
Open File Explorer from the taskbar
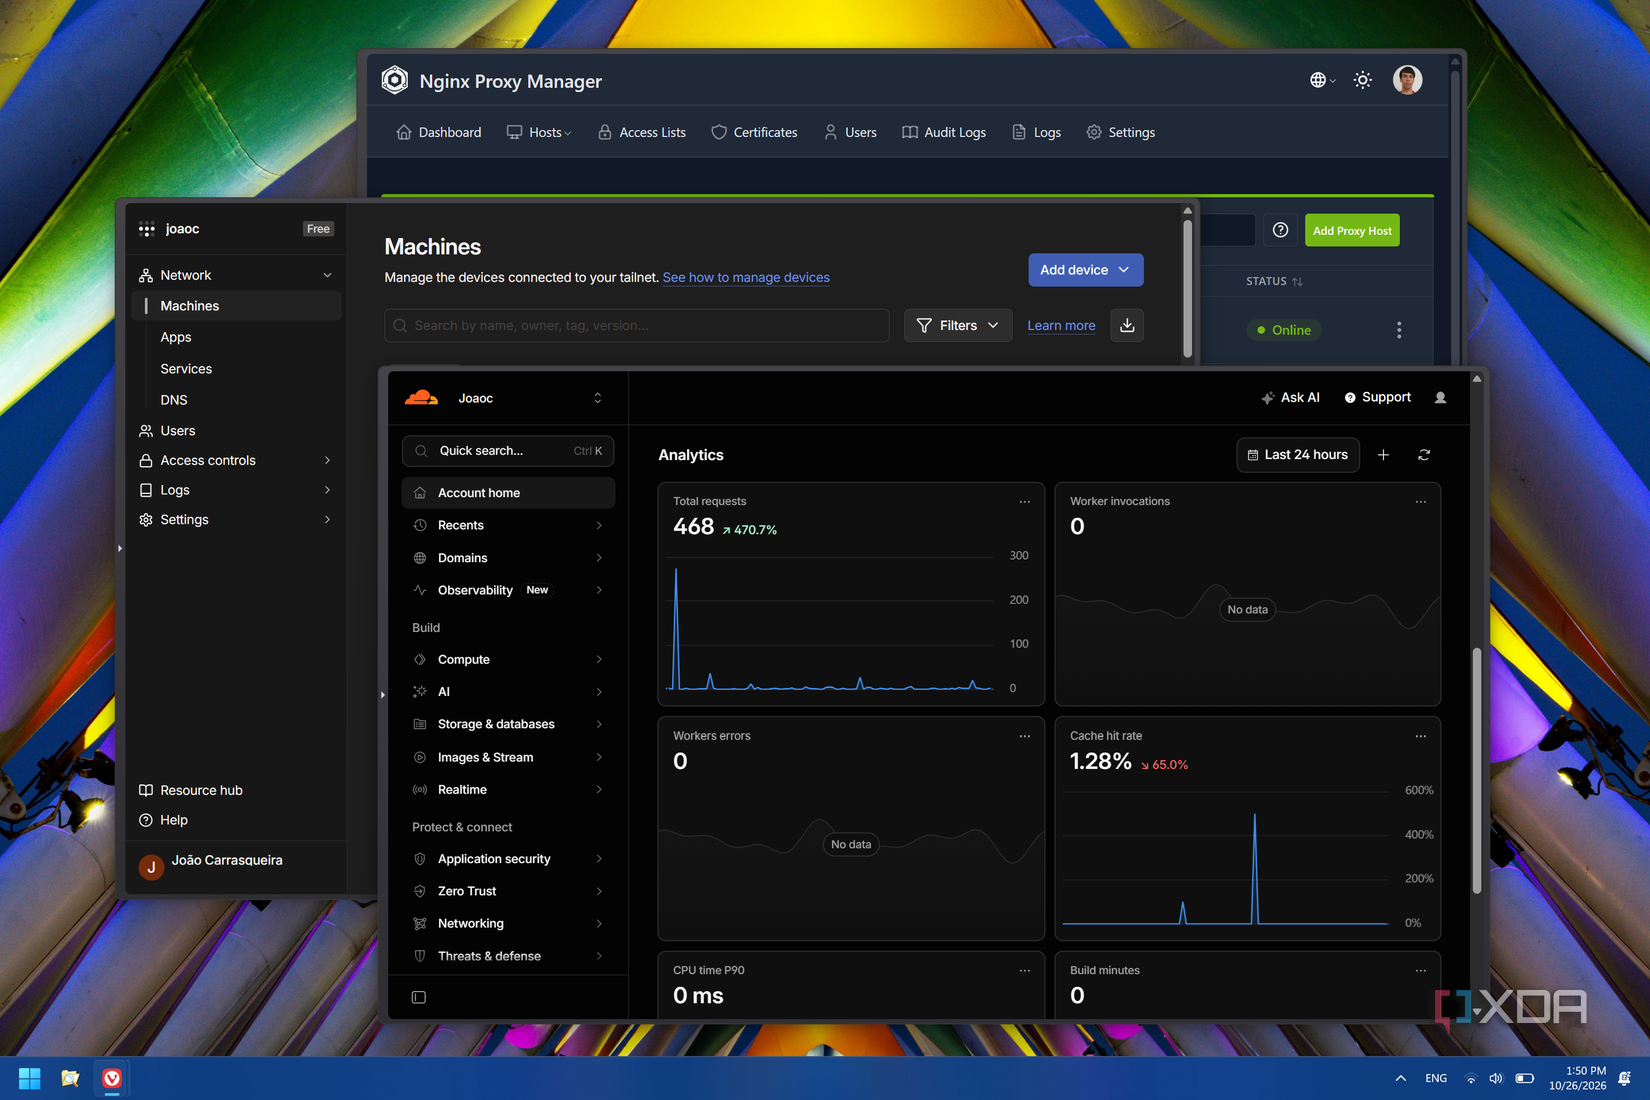(70, 1078)
